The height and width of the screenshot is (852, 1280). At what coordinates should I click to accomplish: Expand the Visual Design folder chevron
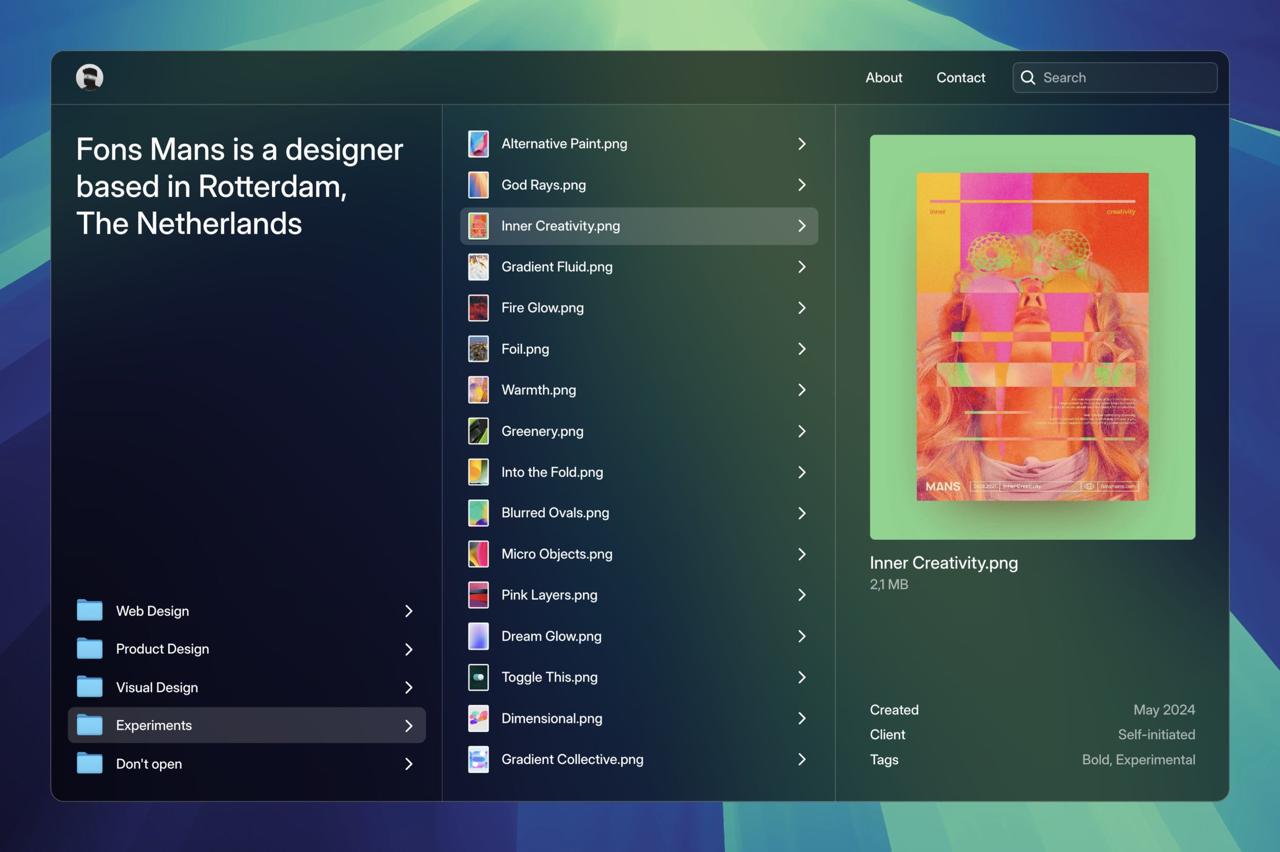[408, 687]
